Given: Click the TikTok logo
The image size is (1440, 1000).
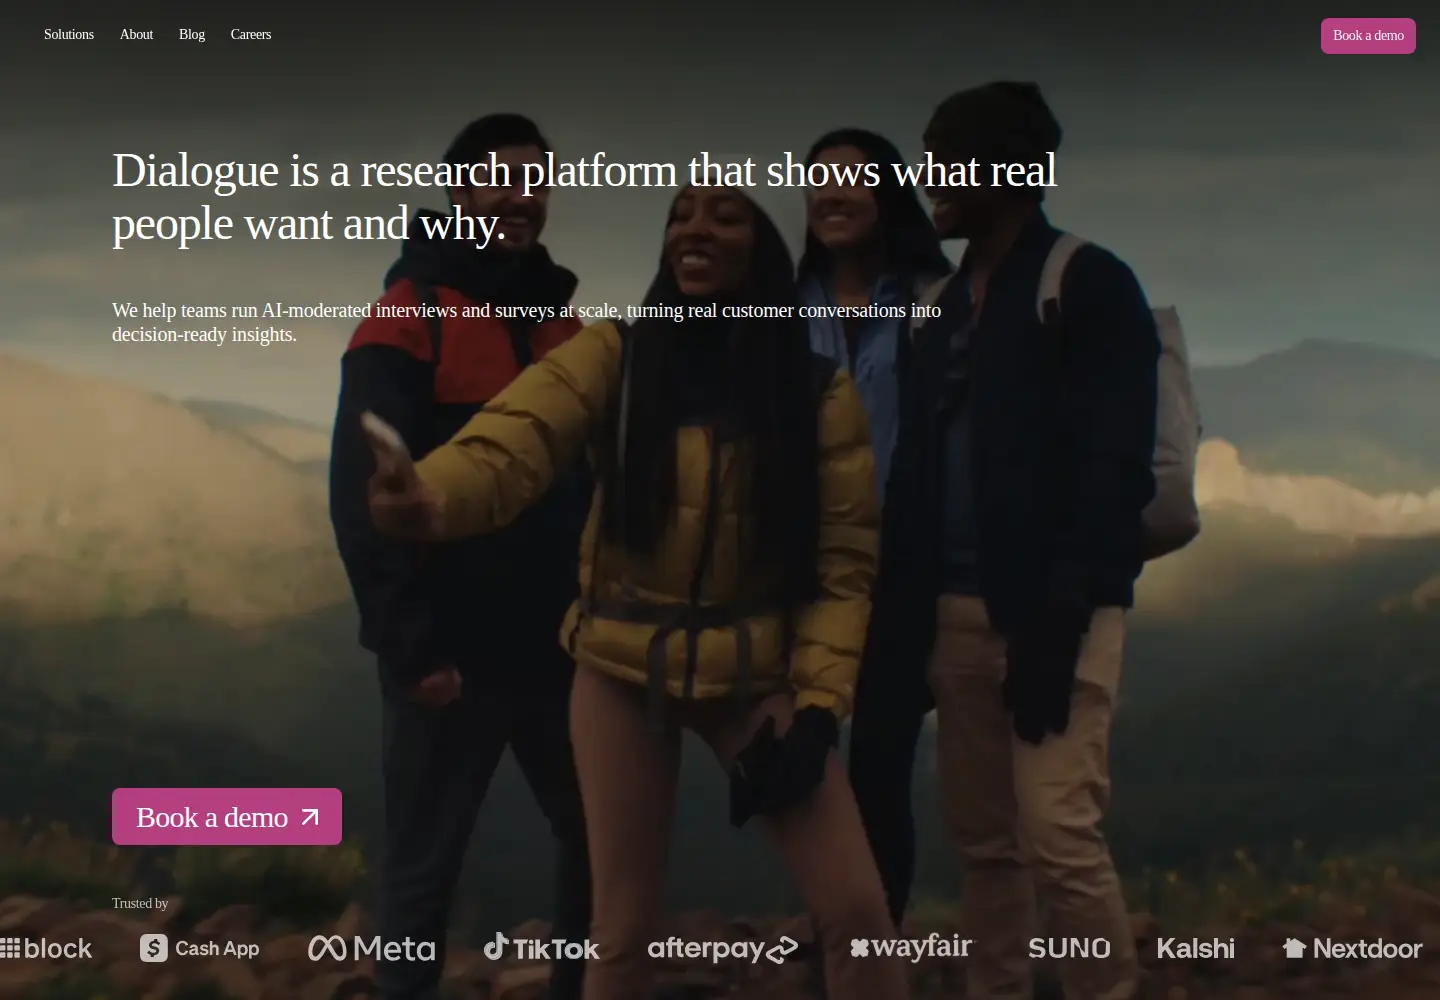Looking at the screenshot, I should (x=542, y=947).
